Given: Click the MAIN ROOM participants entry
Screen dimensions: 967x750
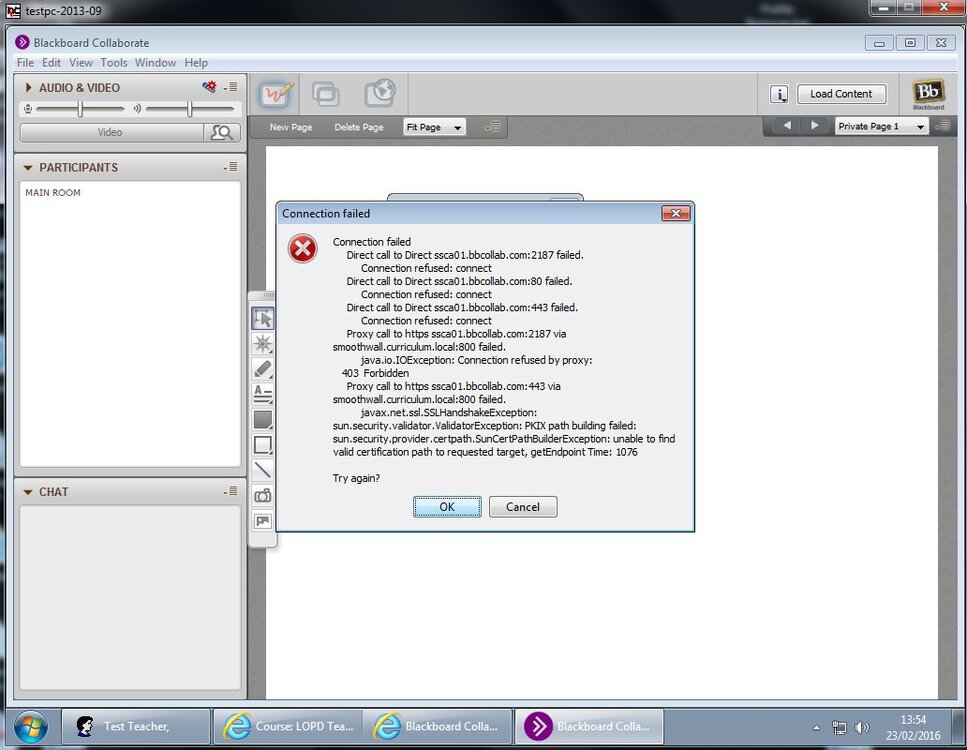Looking at the screenshot, I should pos(53,192).
